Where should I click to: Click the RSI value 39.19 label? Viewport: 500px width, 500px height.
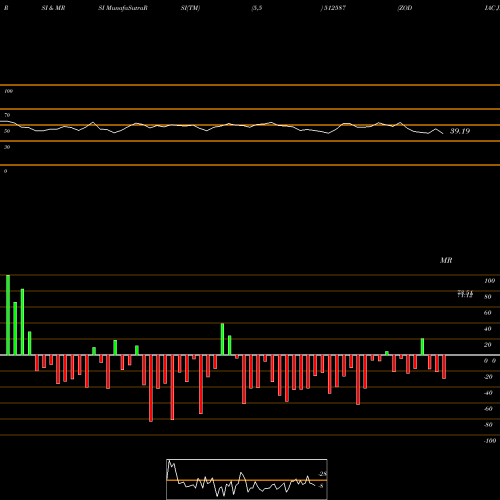click(x=460, y=131)
